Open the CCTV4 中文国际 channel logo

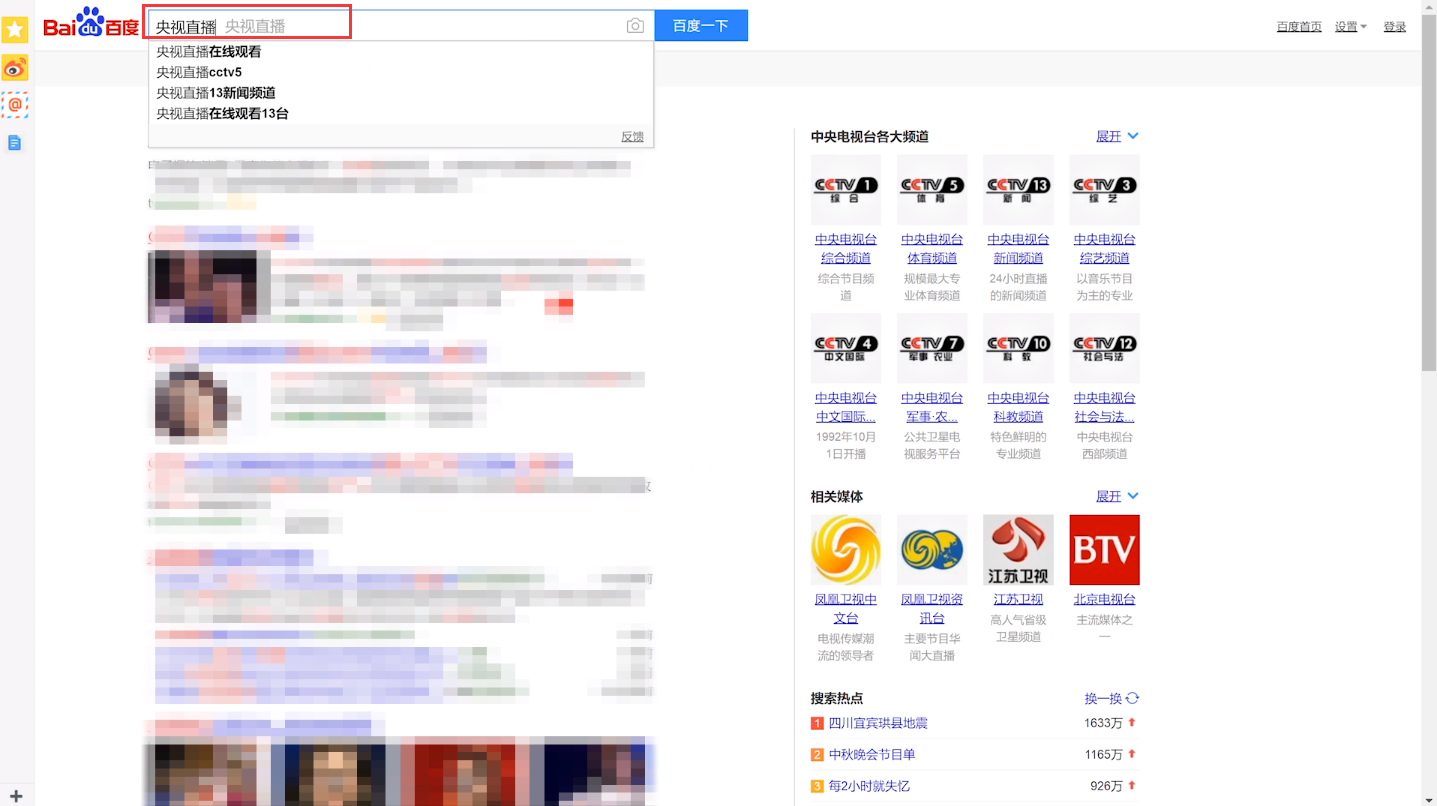coord(846,348)
